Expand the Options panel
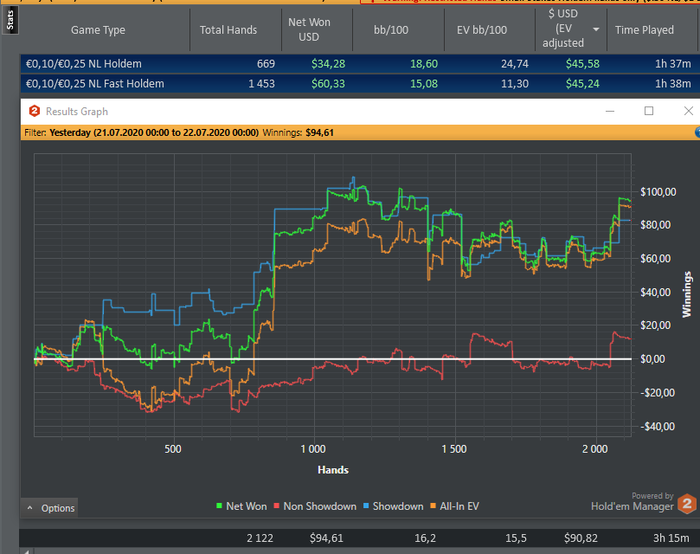This screenshot has width=700, height=554. click(50, 508)
